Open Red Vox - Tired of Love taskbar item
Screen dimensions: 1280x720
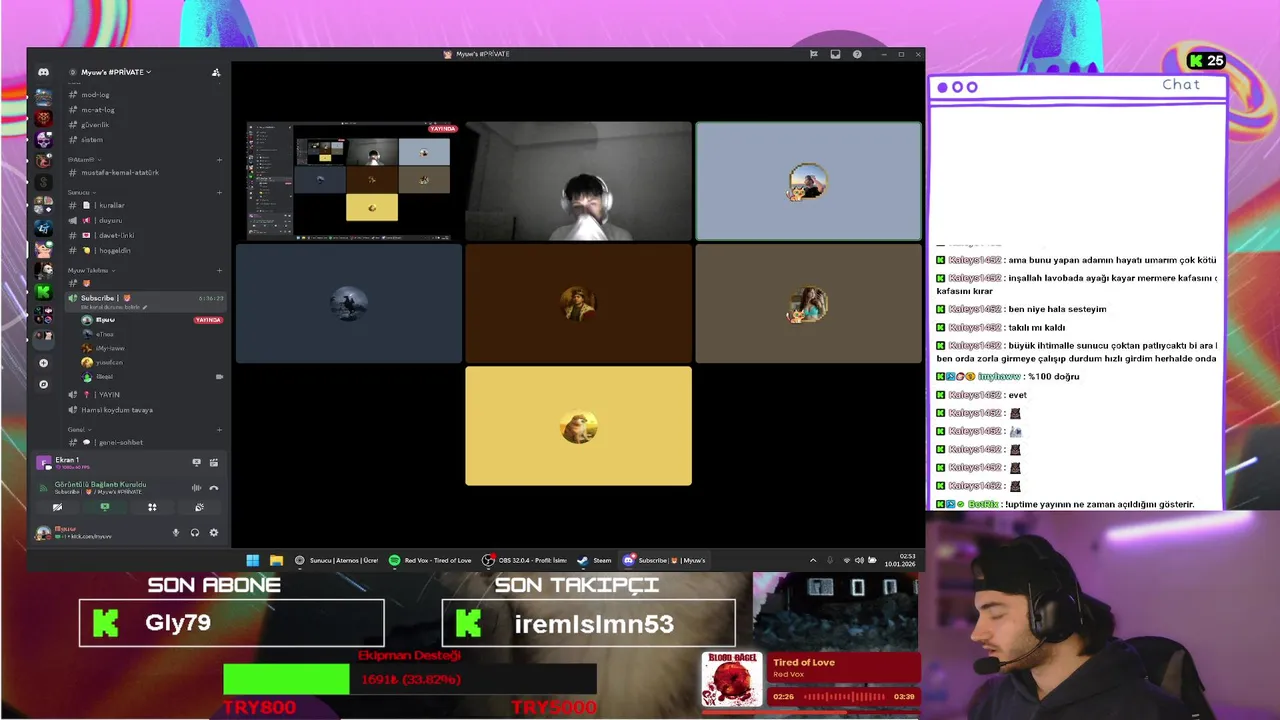pos(430,560)
